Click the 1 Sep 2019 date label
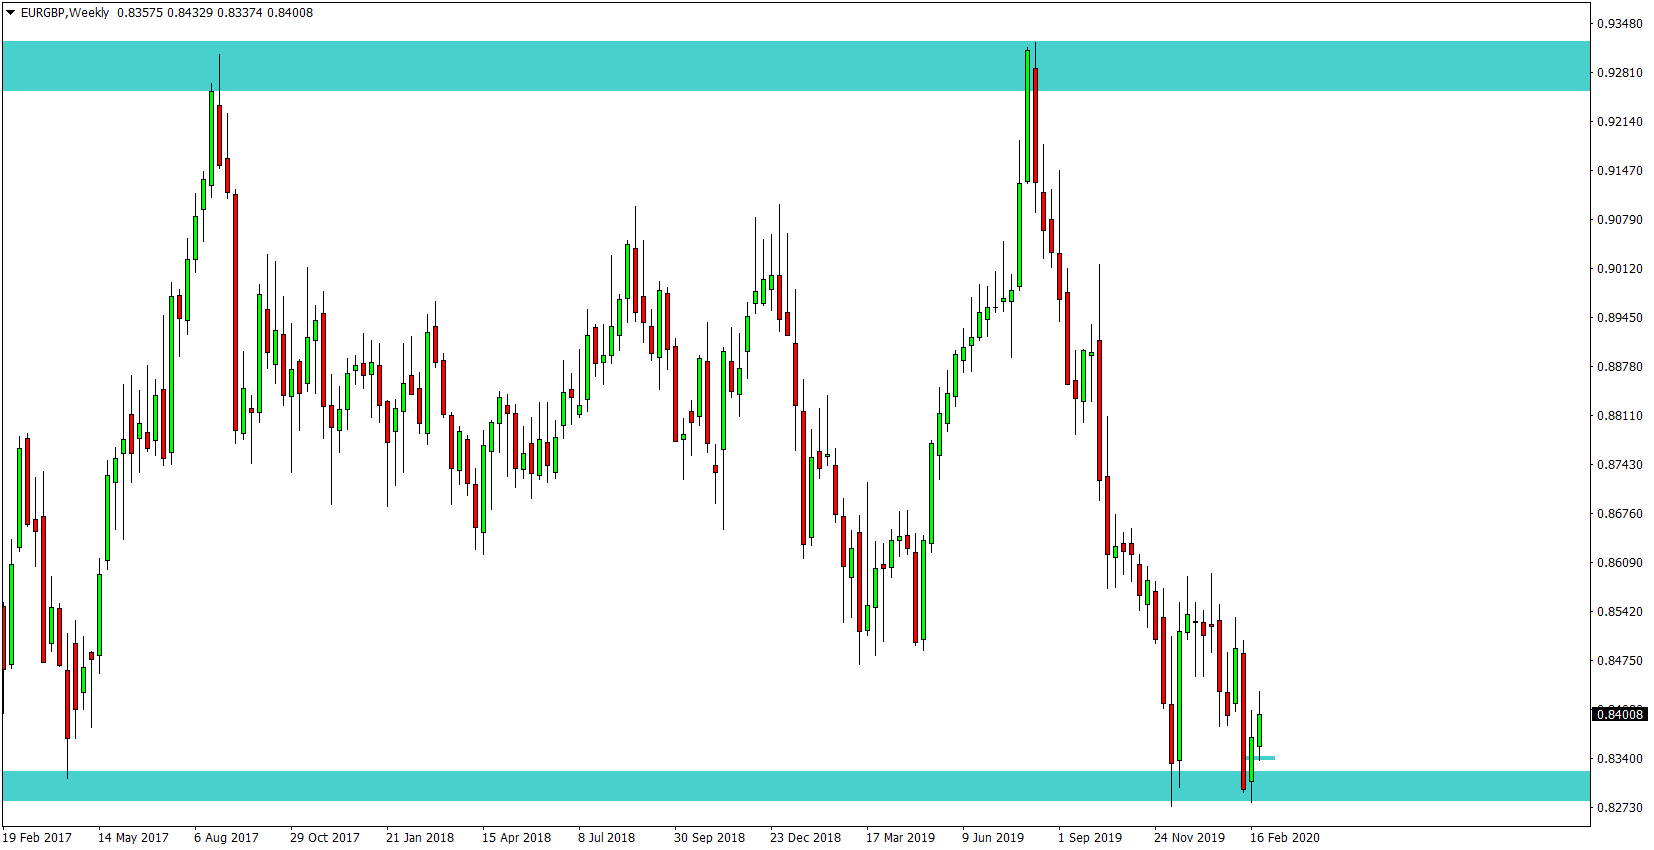Viewport: 1654px width, 850px height. (1090, 837)
